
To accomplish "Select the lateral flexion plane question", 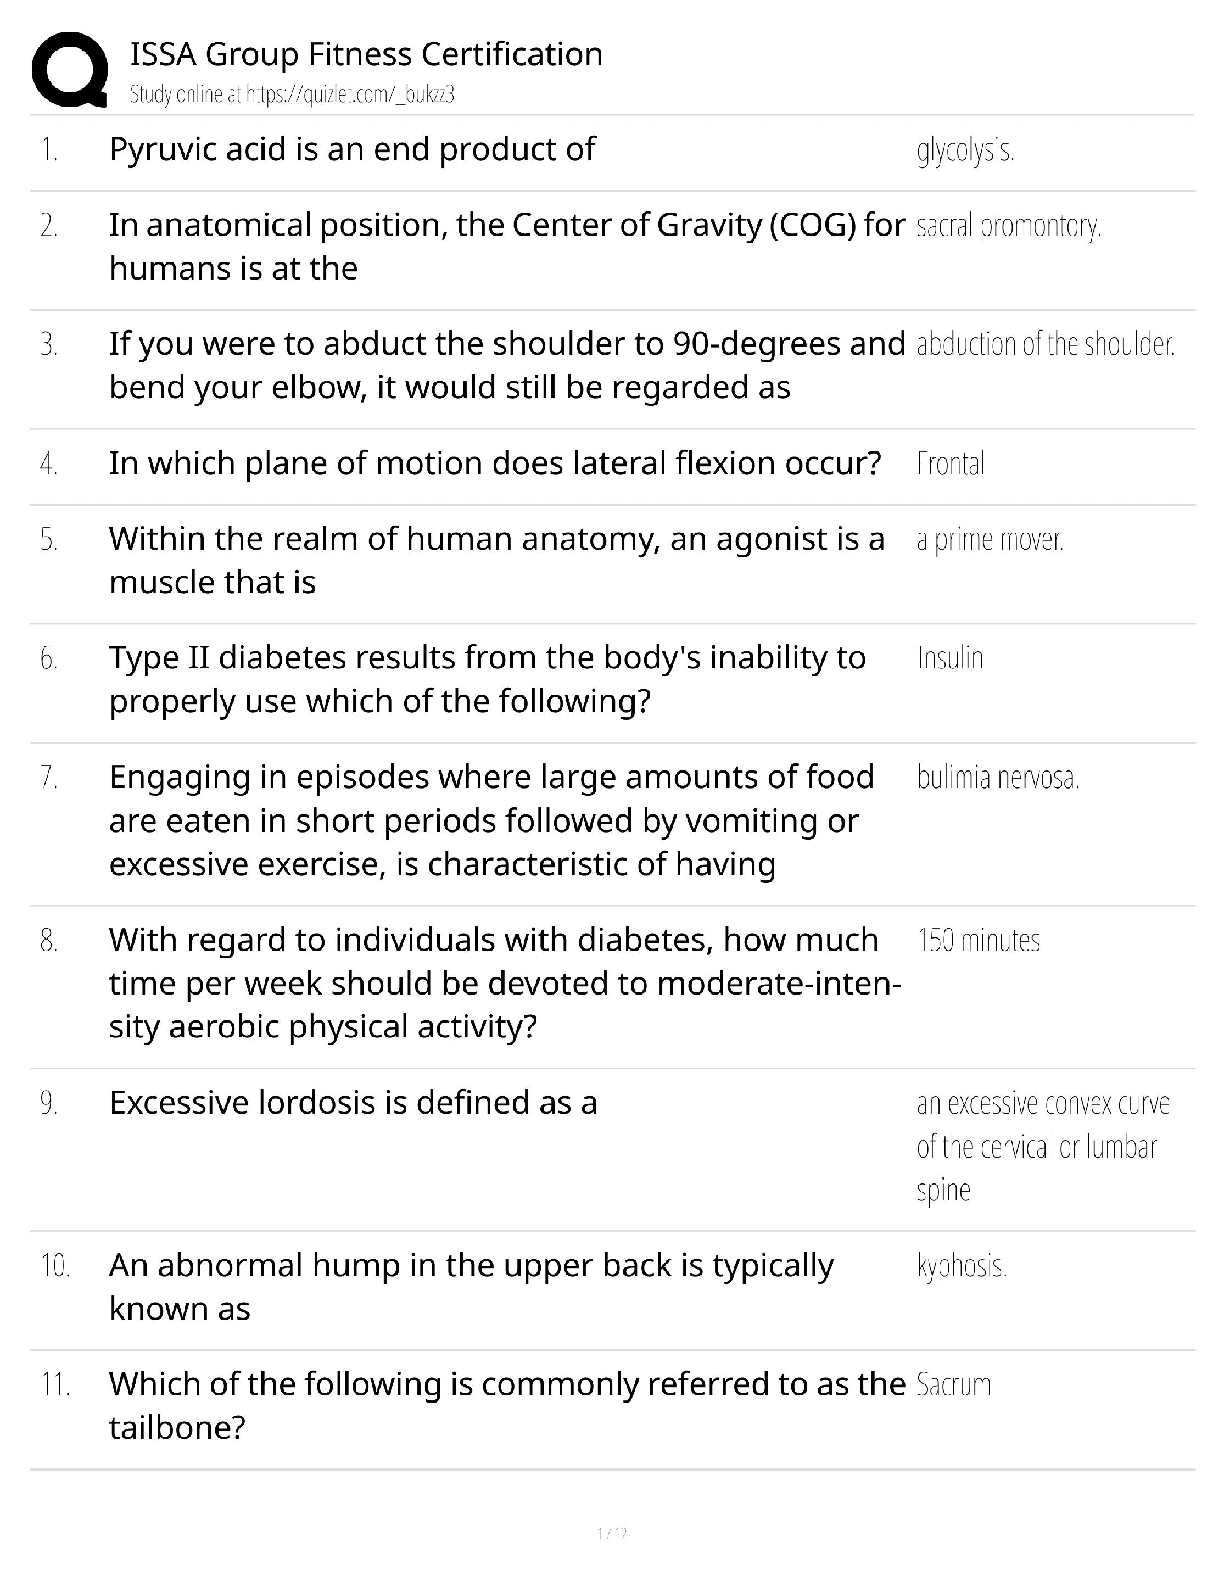I will (x=495, y=464).
